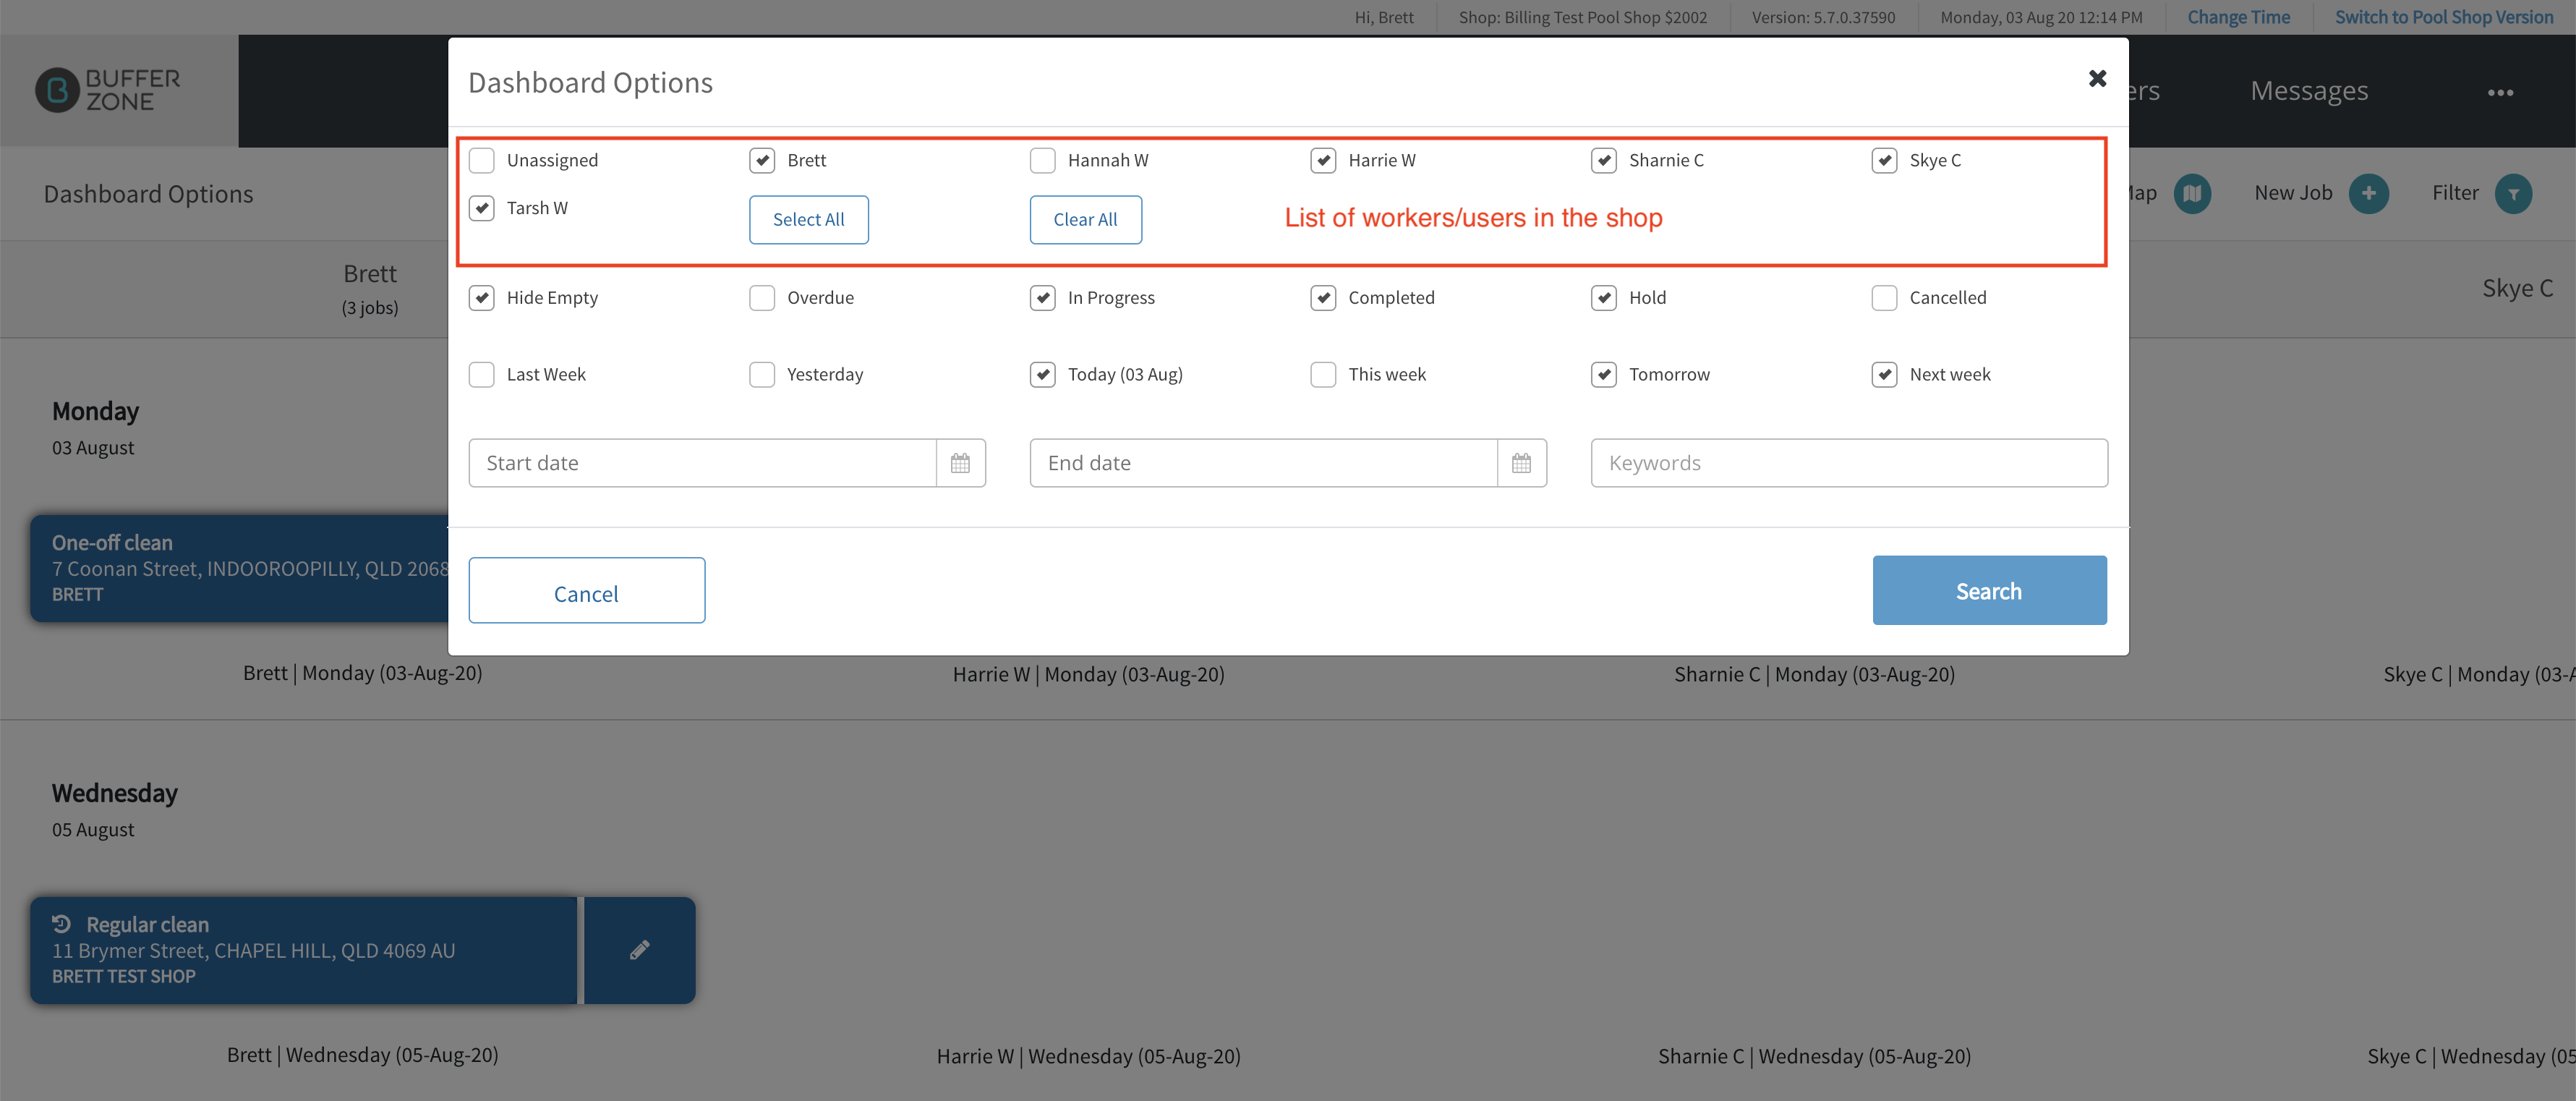This screenshot has height=1101, width=2576.
Task: Click 'Sharnie C | Monday (03-Aug-20)' label
Action: point(1814,674)
